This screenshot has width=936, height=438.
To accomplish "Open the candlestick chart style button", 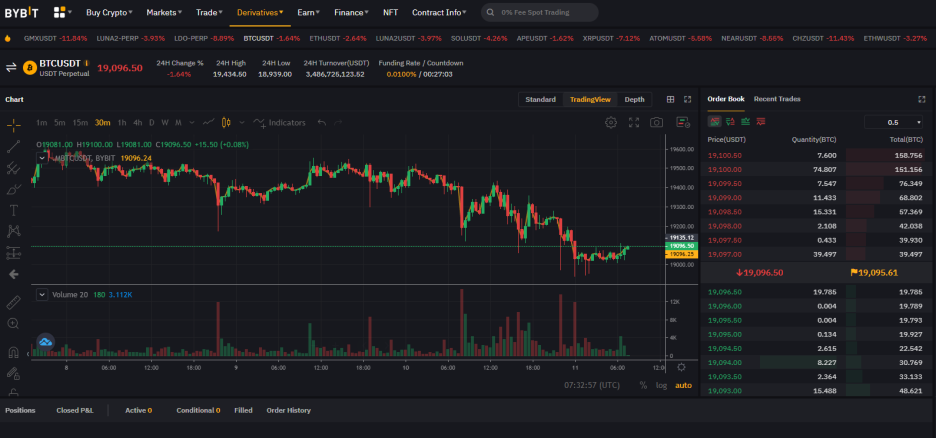I will 226,122.
